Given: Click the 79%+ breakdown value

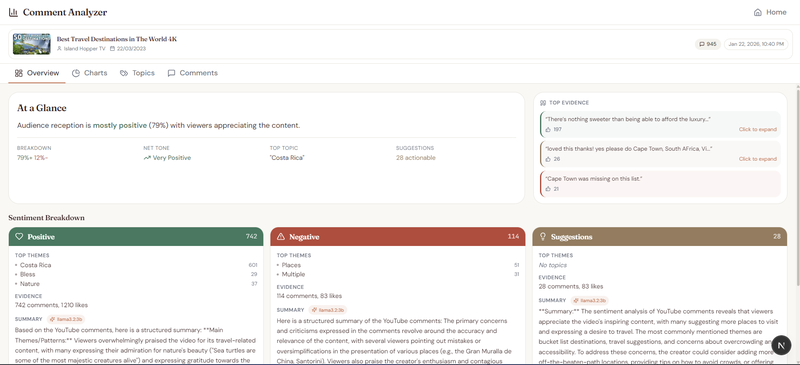Looking at the screenshot, I should pyautogui.click(x=24, y=158).
